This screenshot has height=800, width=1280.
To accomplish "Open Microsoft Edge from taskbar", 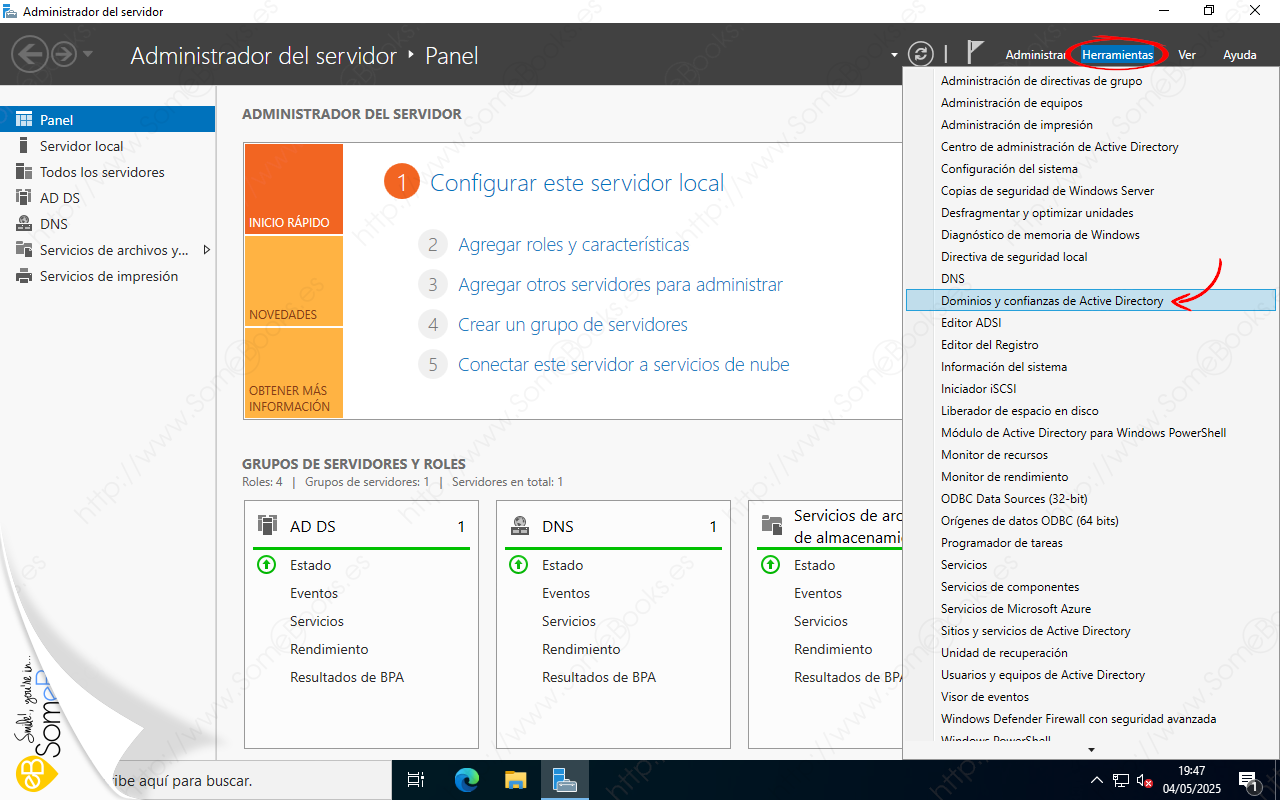I will coord(467,779).
